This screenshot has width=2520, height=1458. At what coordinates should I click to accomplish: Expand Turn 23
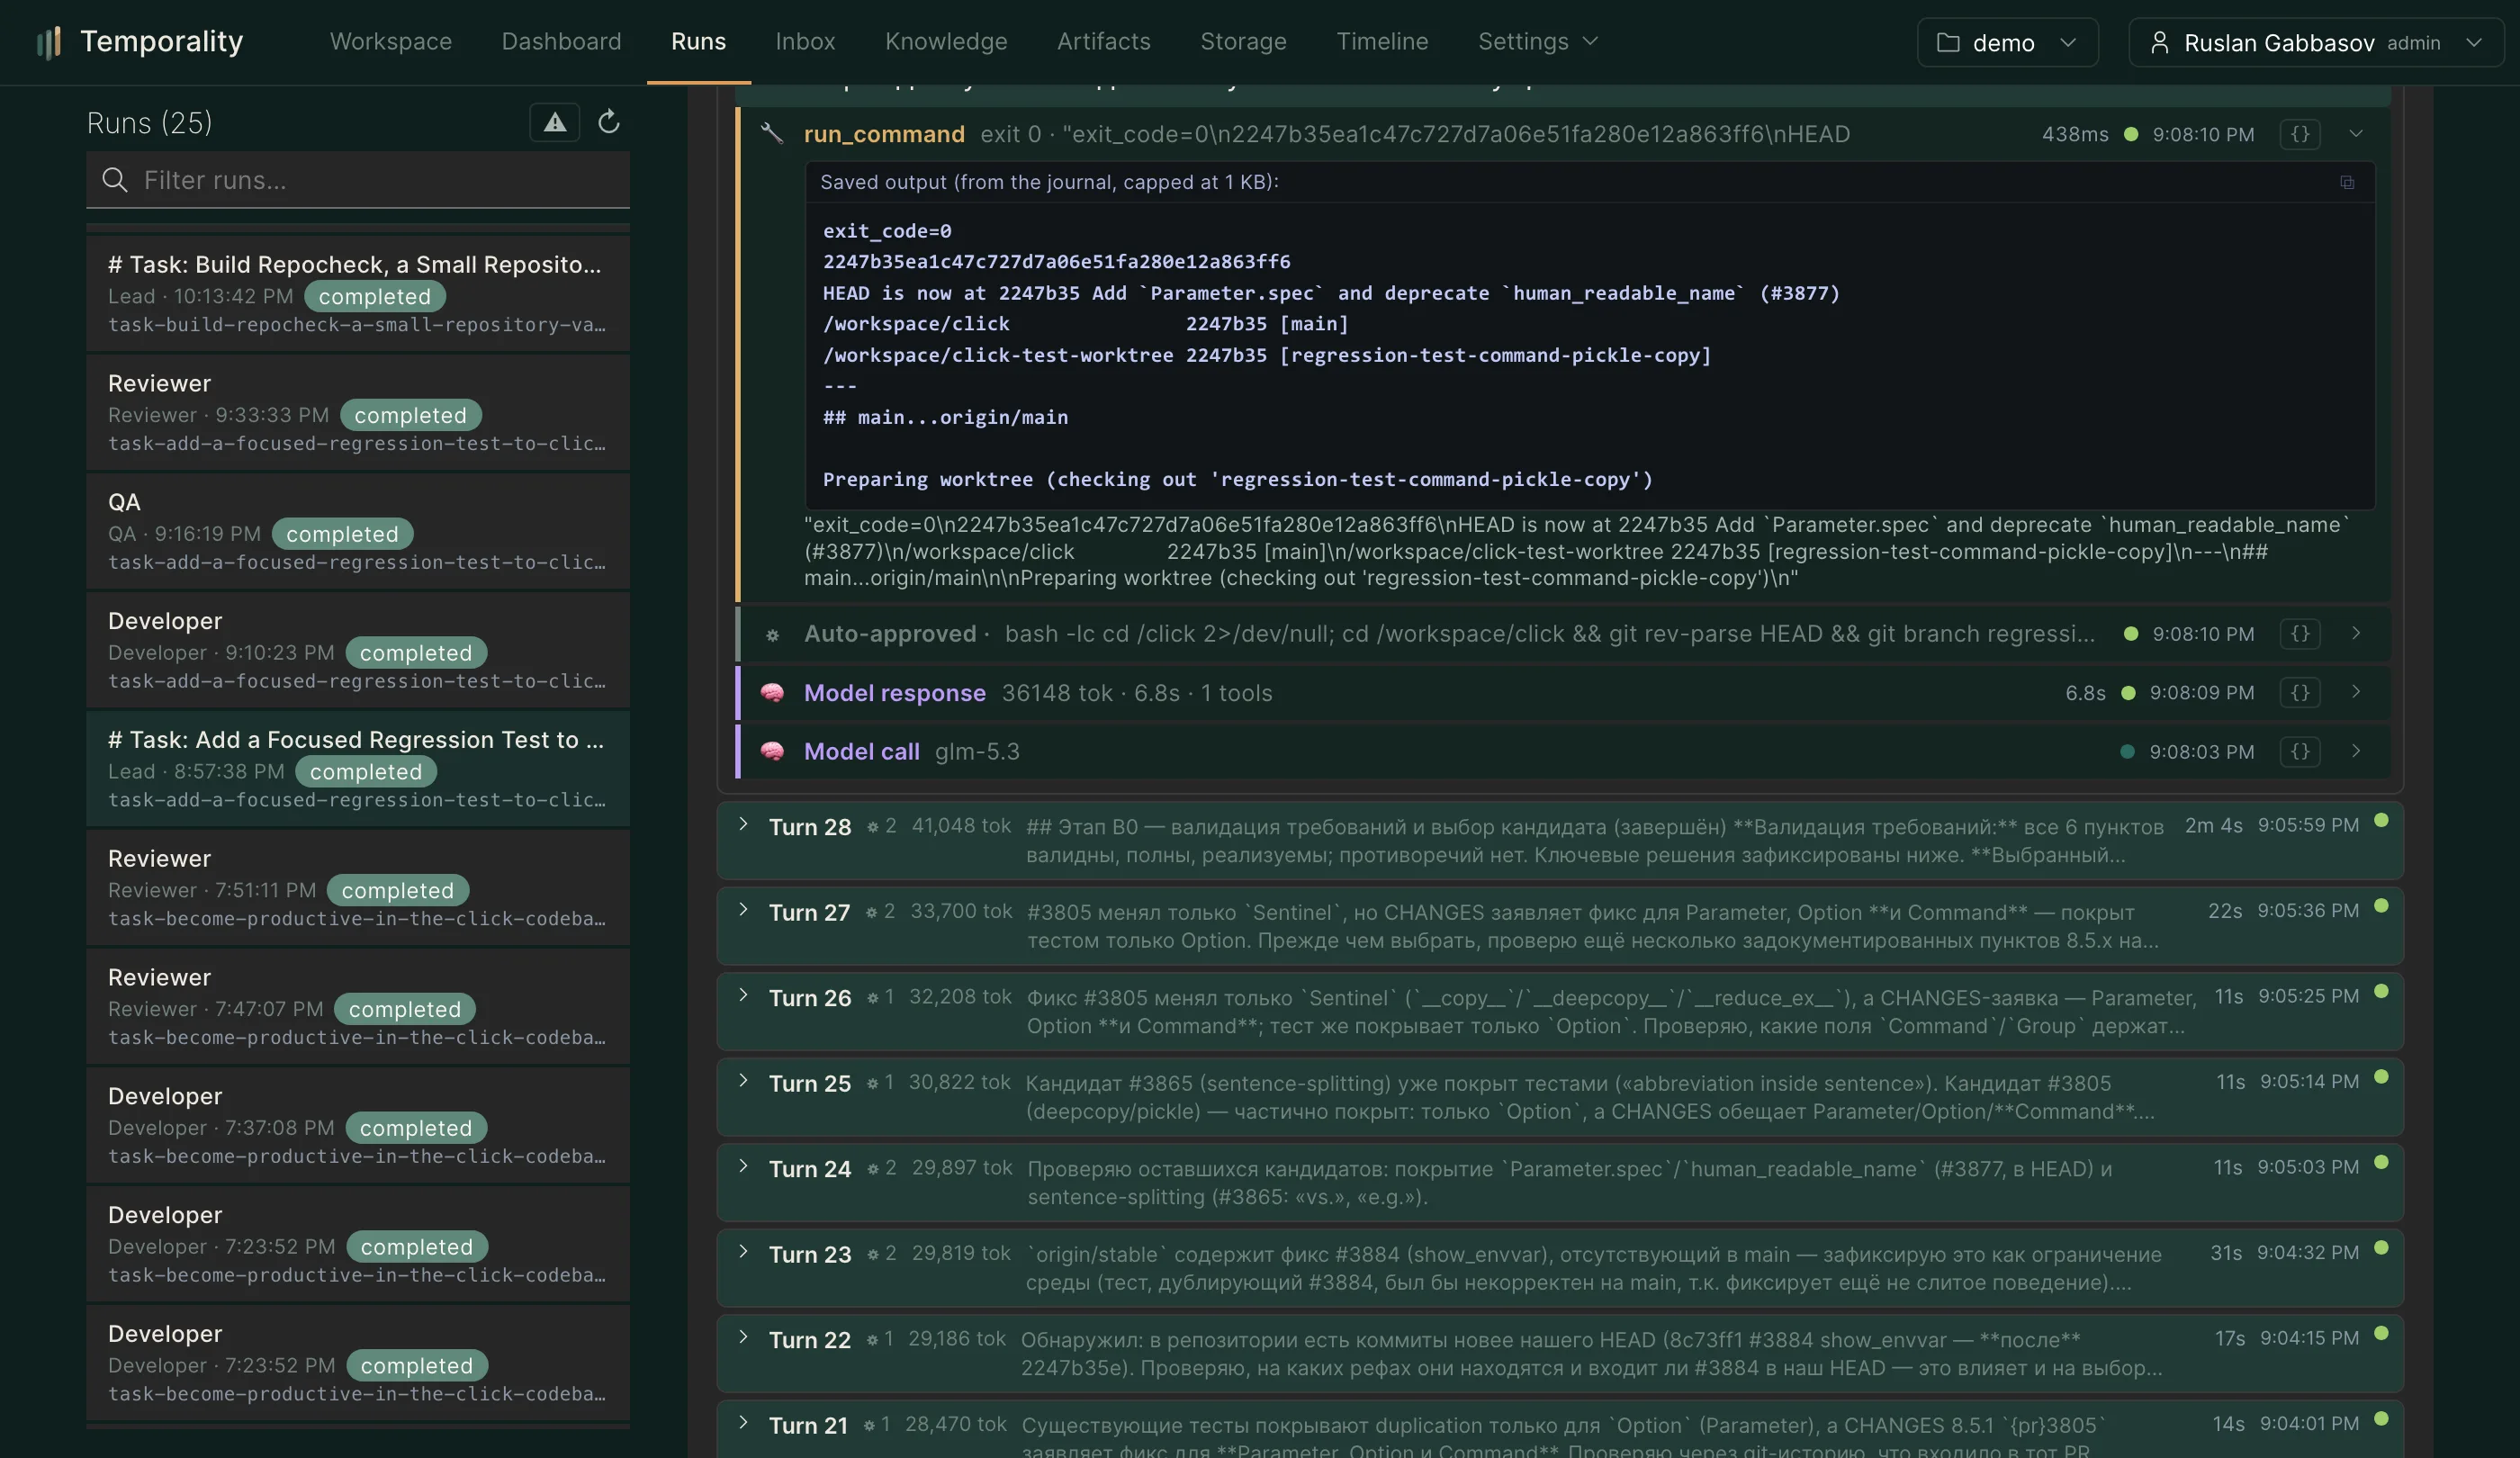743,1251
